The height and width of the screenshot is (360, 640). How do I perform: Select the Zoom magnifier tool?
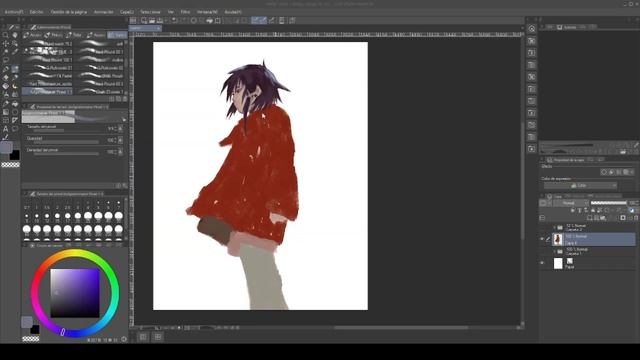pyautogui.click(x=5, y=35)
